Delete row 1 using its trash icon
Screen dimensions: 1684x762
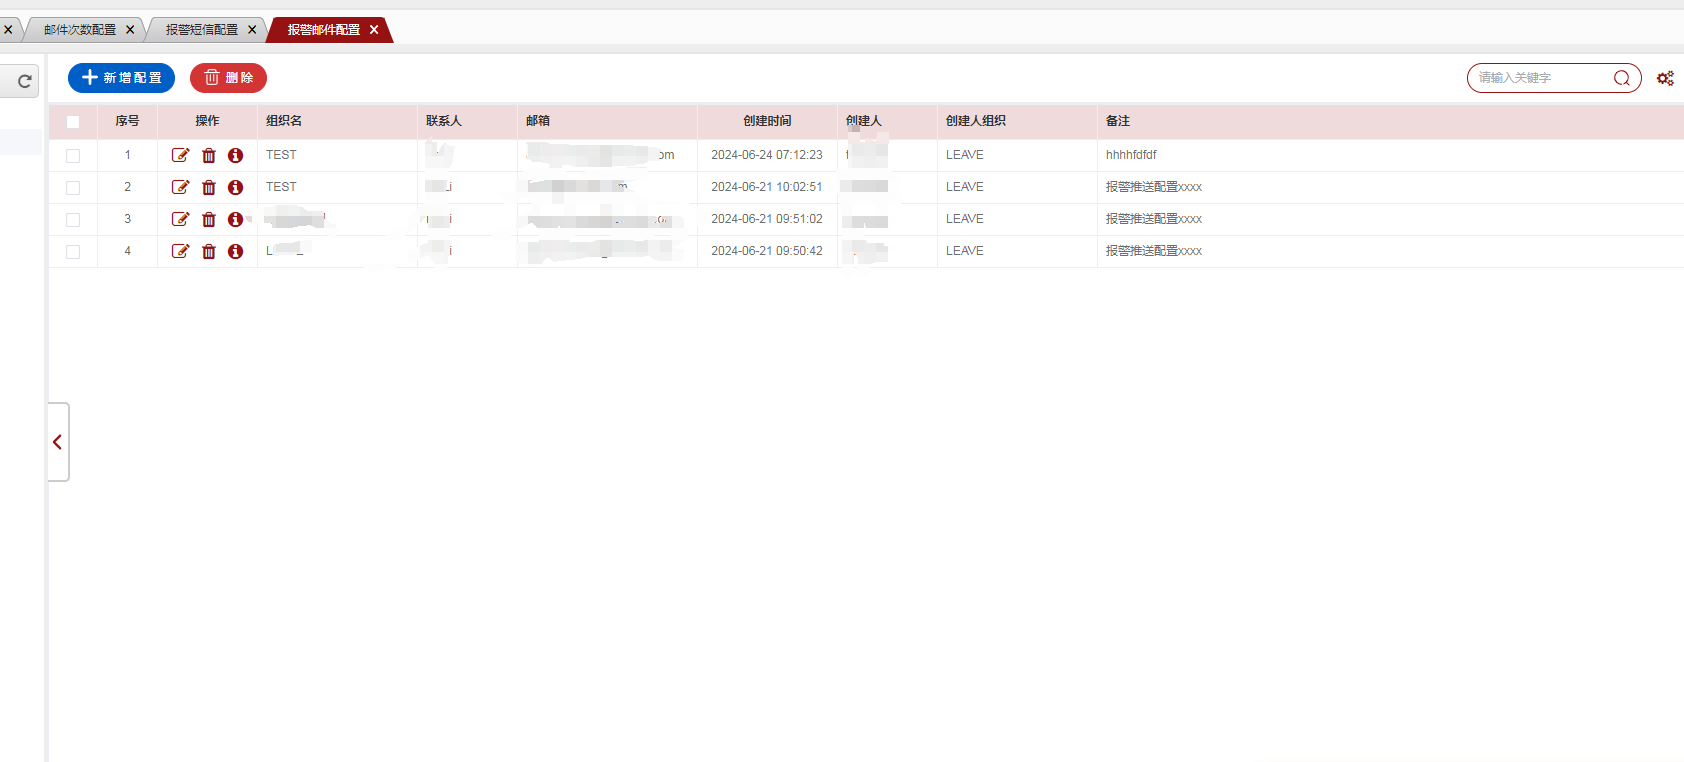tap(209, 155)
